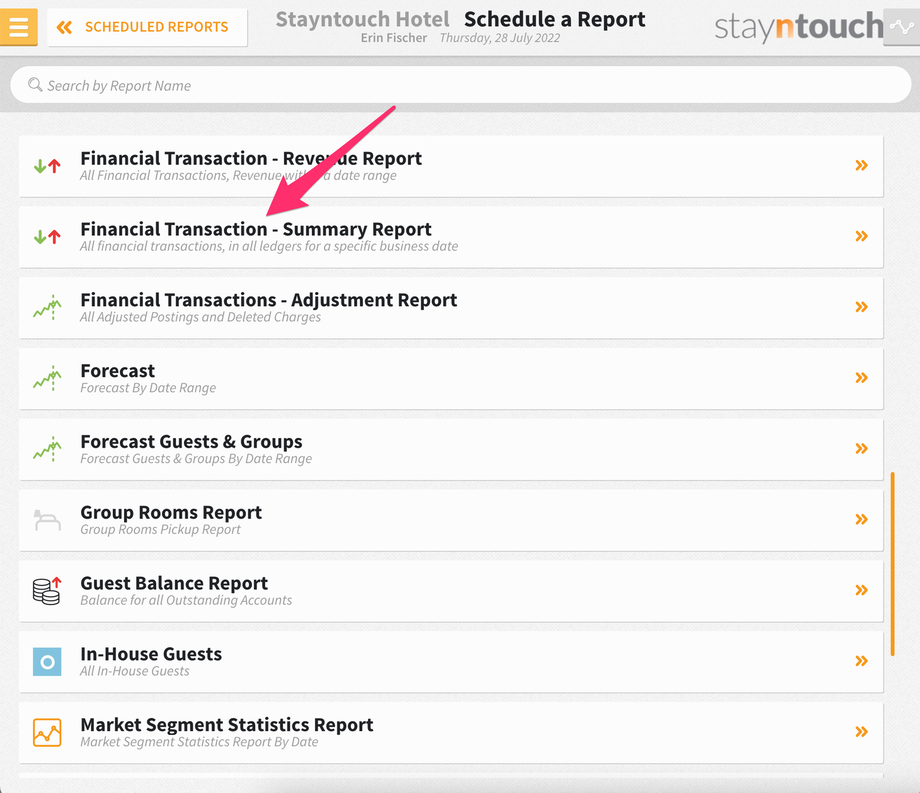Image resolution: width=920 pixels, height=793 pixels.
Task: Expand Market Segment Statistics Report chevron
Action: (x=861, y=731)
